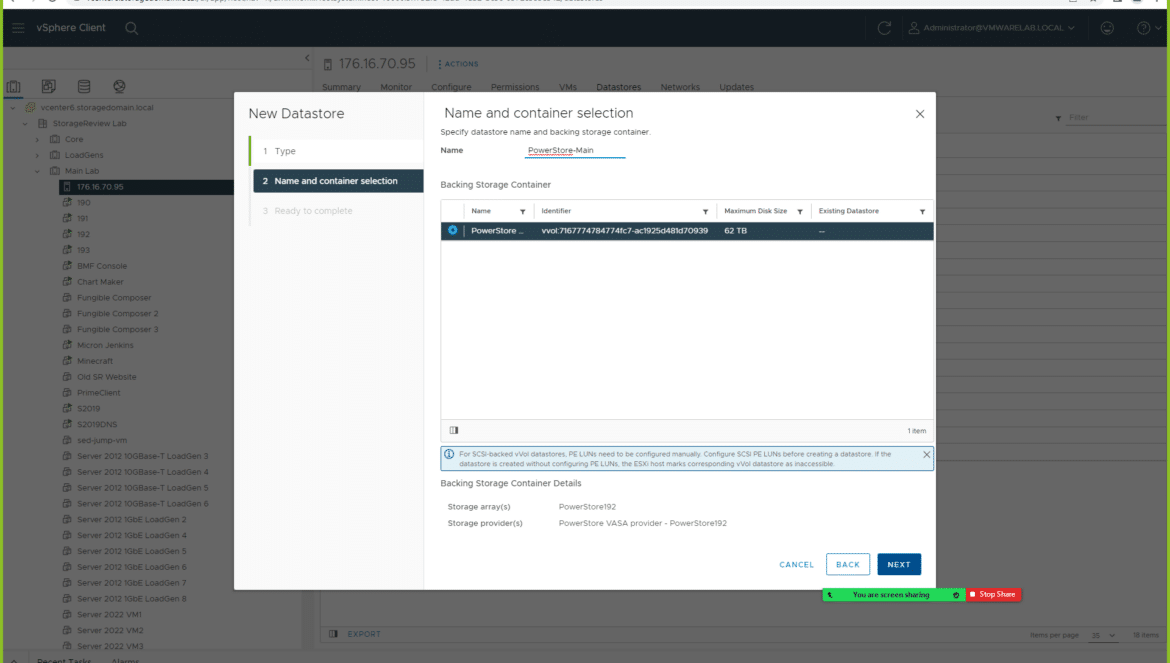Click the PowerStore container identifier cell

coord(625,231)
